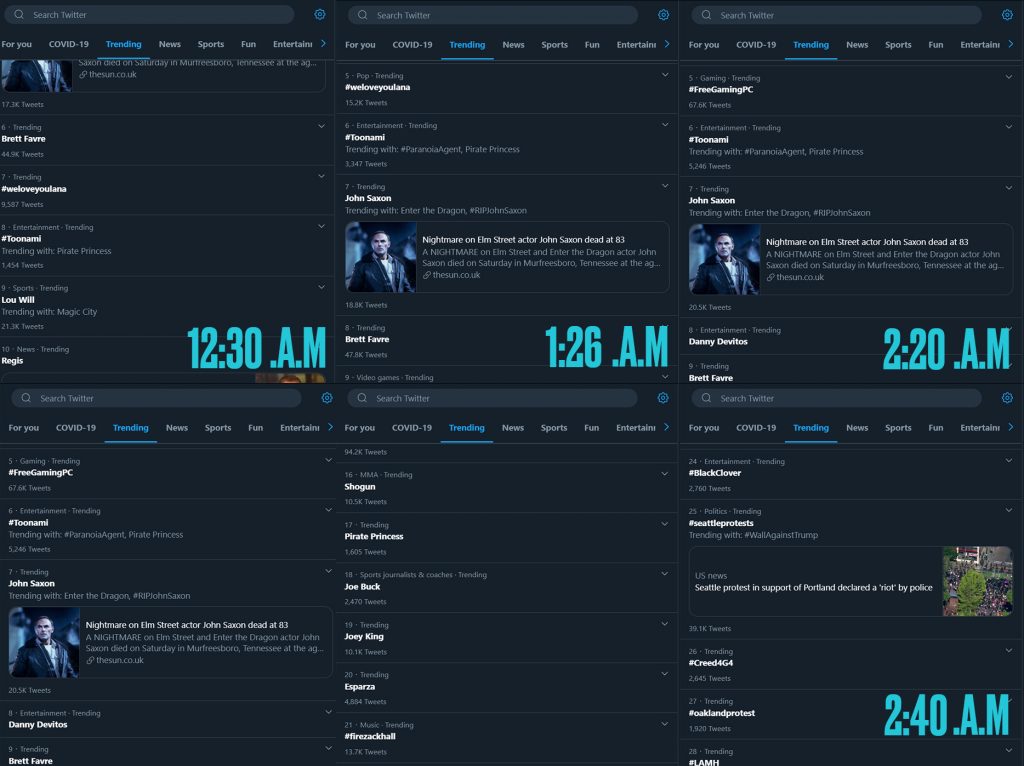Image resolution: width=1024 pixels, height=766 pixels.
Task: Click tab-scroll right arrow in 2:40 A.M panel
Action: [1011, 427]
